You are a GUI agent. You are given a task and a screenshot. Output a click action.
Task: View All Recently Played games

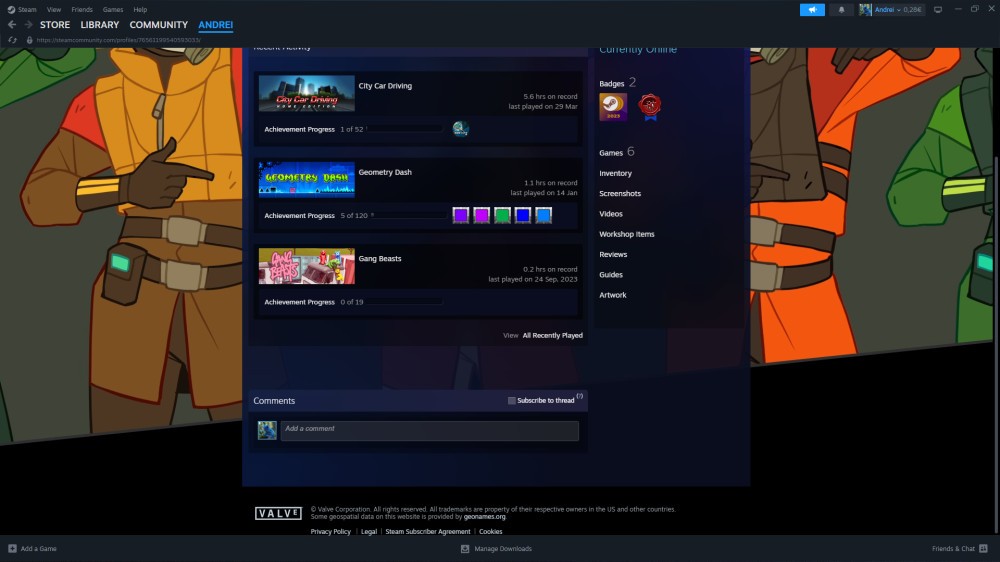552,336
